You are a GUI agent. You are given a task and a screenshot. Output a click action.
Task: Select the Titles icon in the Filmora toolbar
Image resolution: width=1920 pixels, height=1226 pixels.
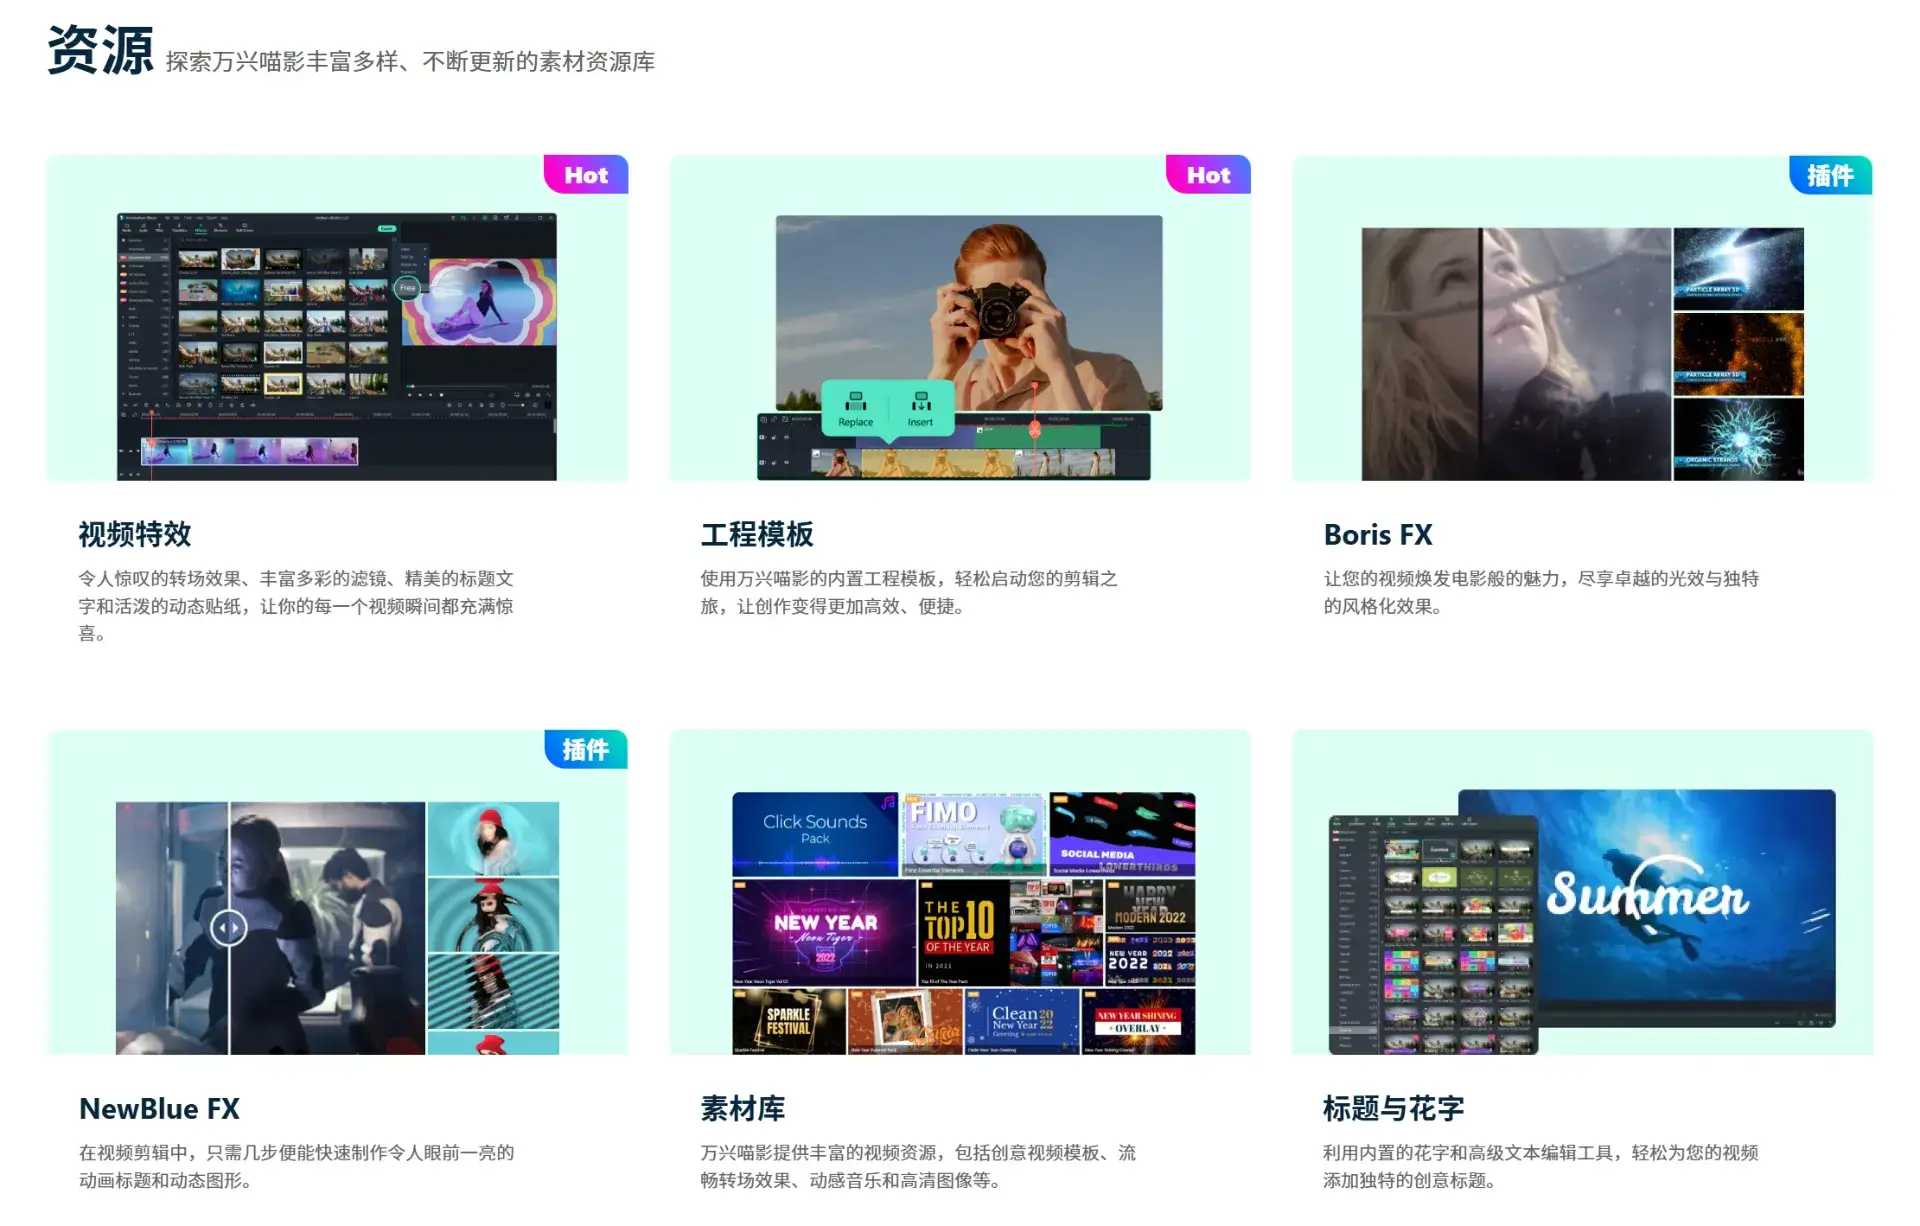point(159,228)
